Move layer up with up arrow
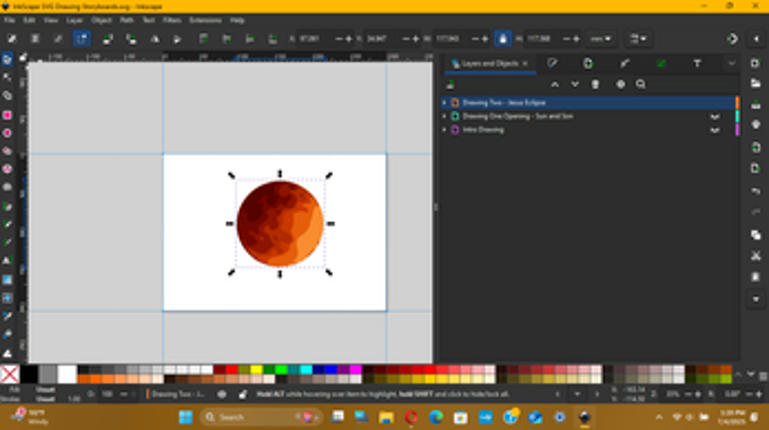 555,84
